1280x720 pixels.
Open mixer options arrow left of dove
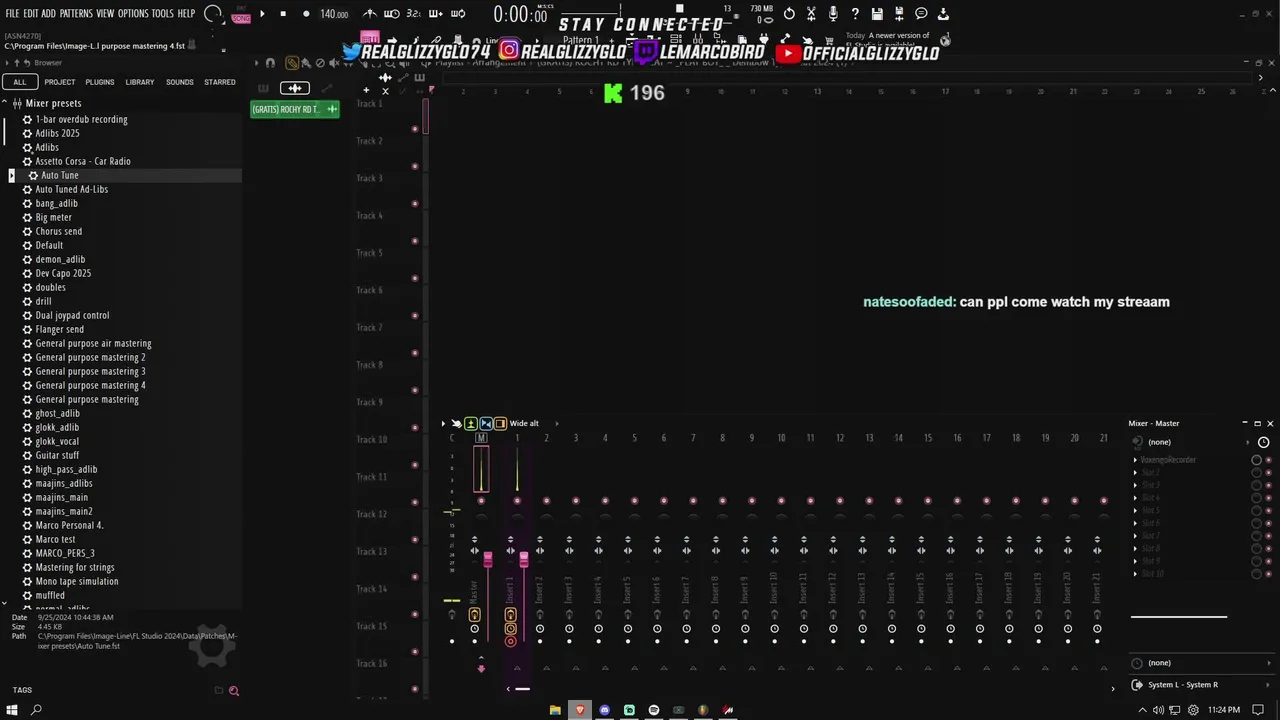coord(443,424)
